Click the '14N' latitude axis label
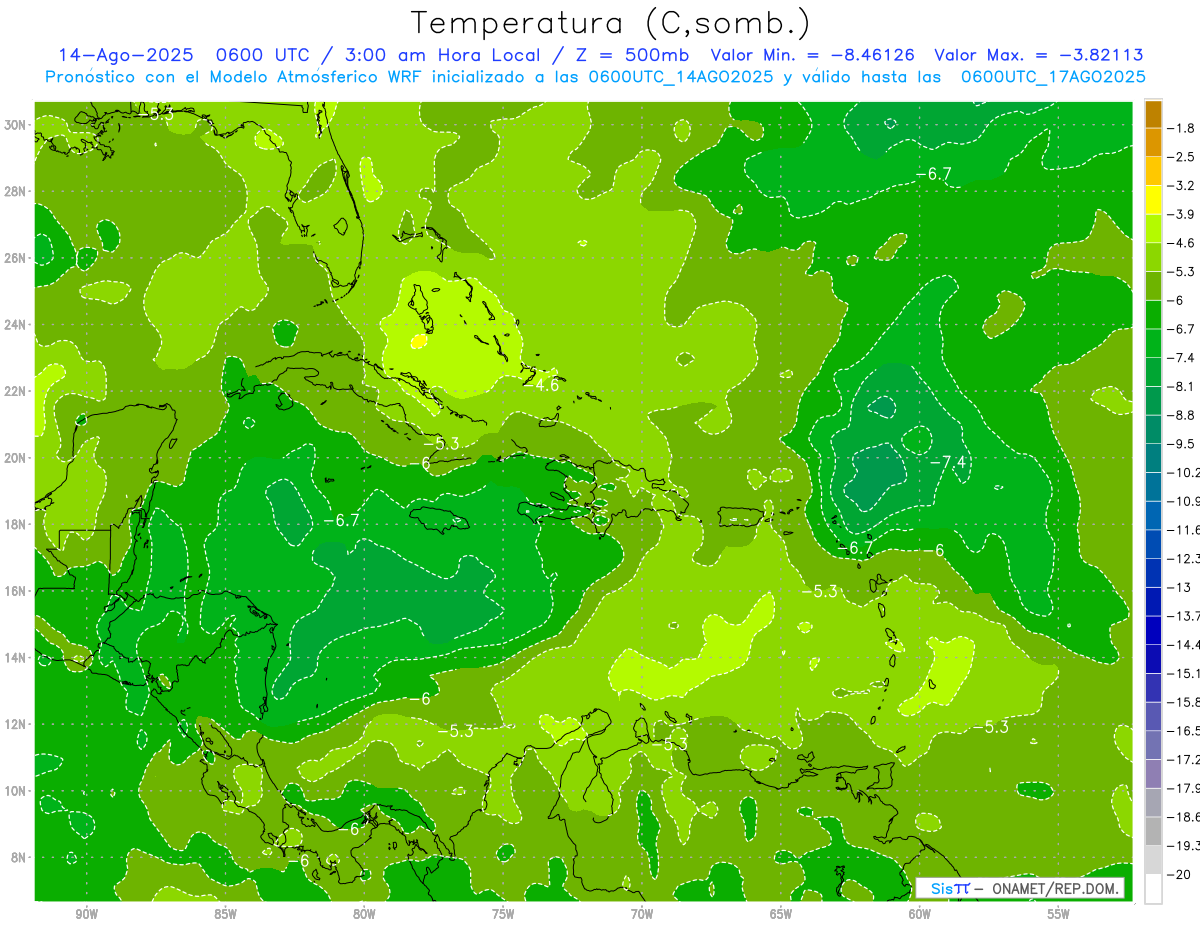Screen dimensions: 1200x927 (17, 658)
